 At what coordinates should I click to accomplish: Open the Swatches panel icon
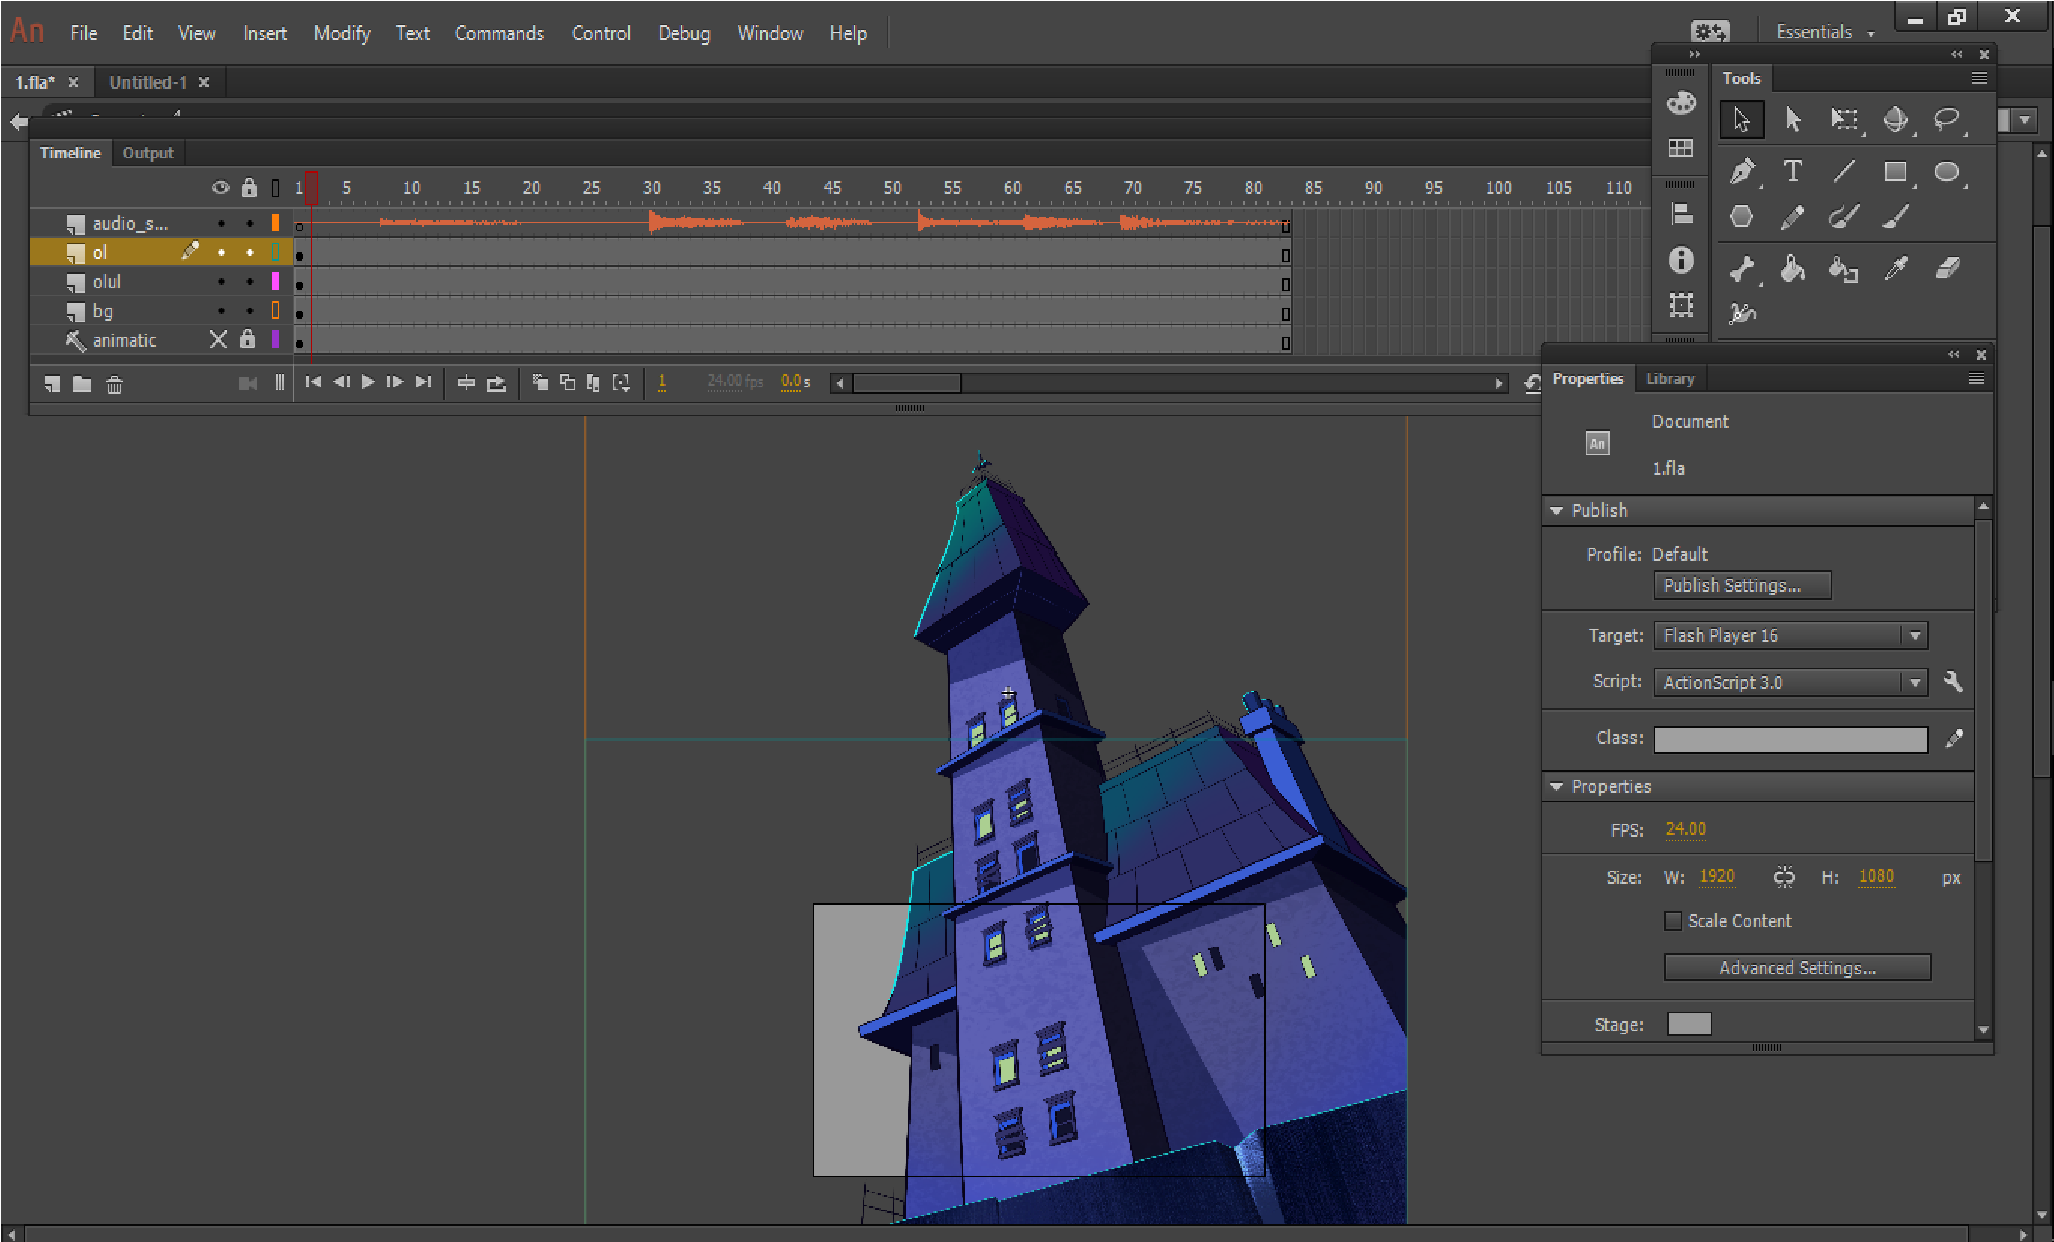tap(1681, 148)
